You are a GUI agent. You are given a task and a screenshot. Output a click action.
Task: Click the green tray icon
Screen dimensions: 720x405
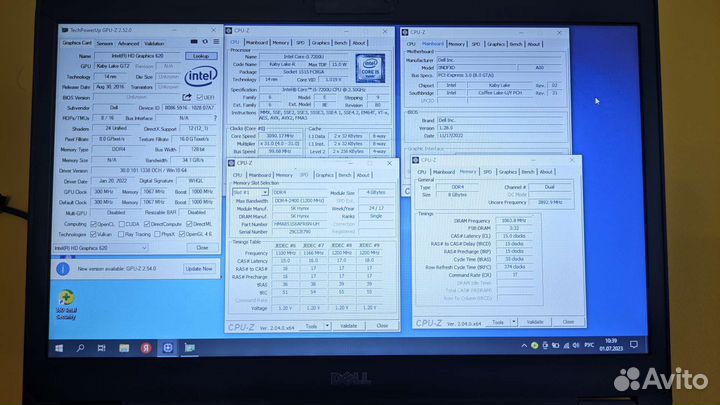(x=534, y=345)
